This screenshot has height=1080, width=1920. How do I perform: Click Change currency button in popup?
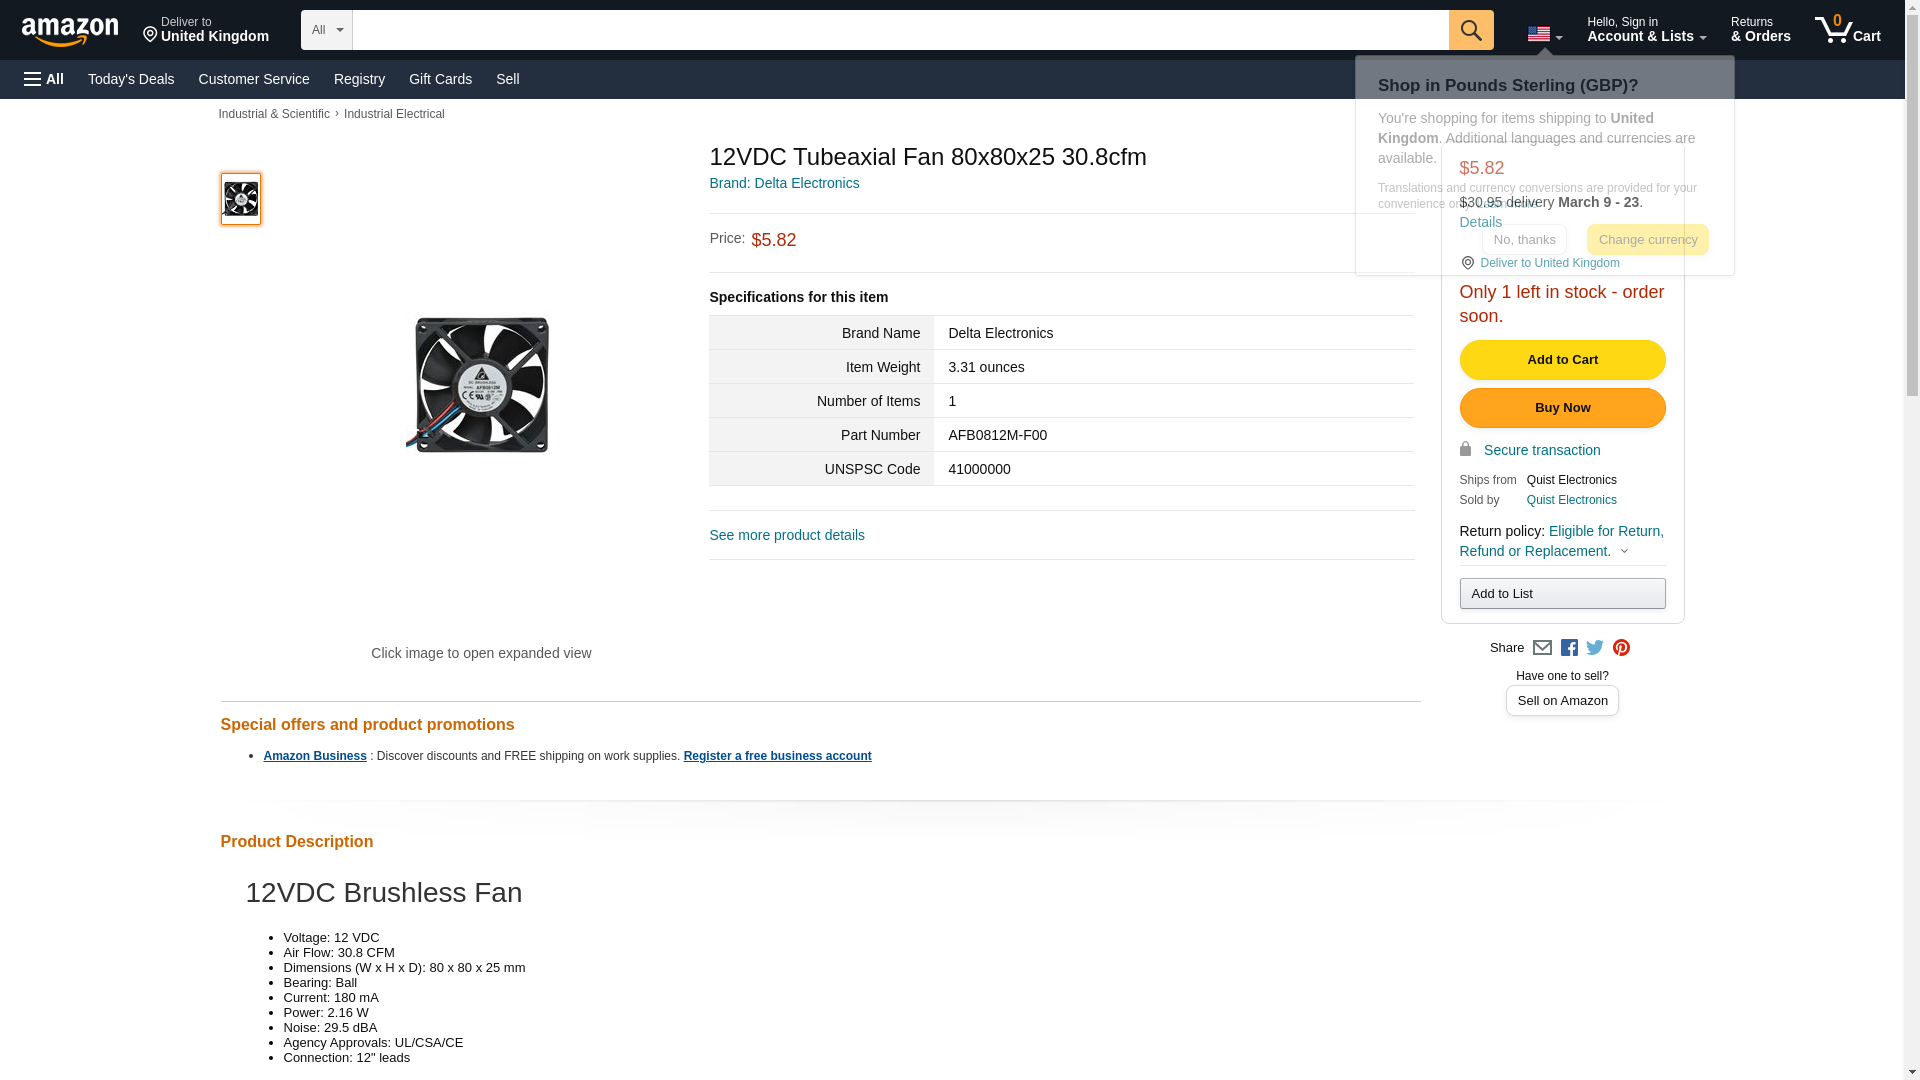[x=1647, y=239]
